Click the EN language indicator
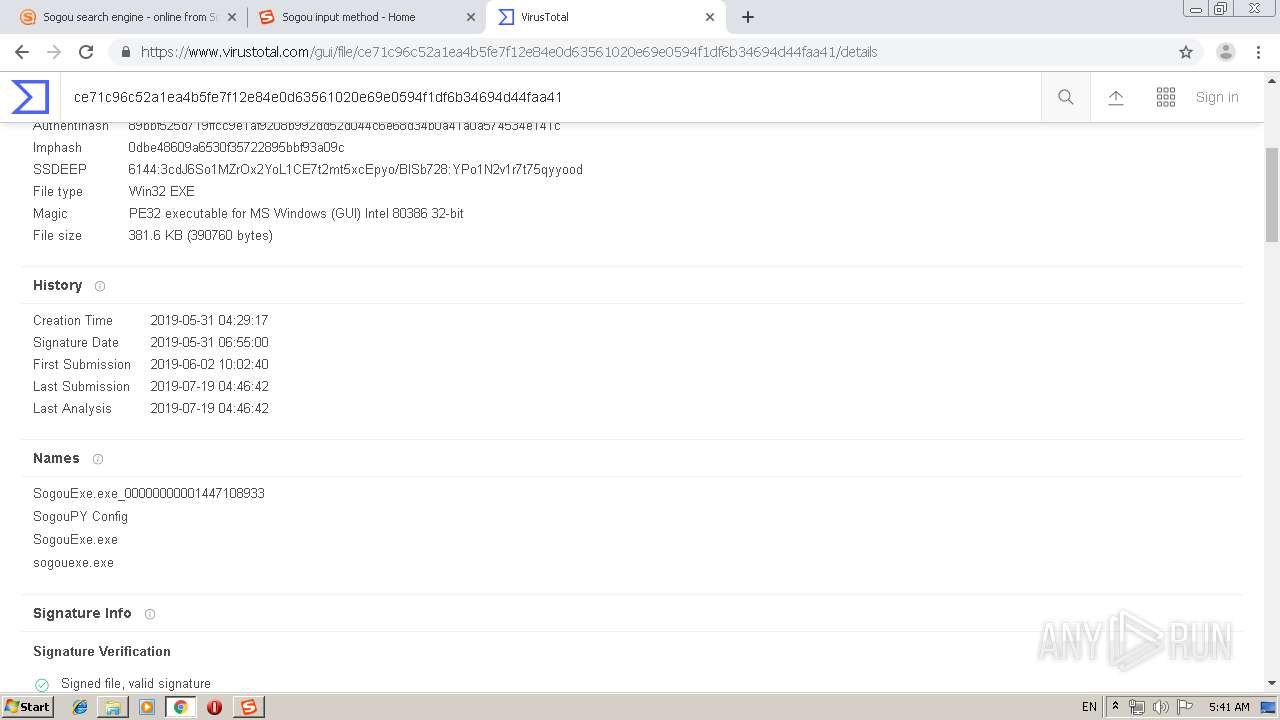The image size is (1280, 720). [x=1089, y=707]
